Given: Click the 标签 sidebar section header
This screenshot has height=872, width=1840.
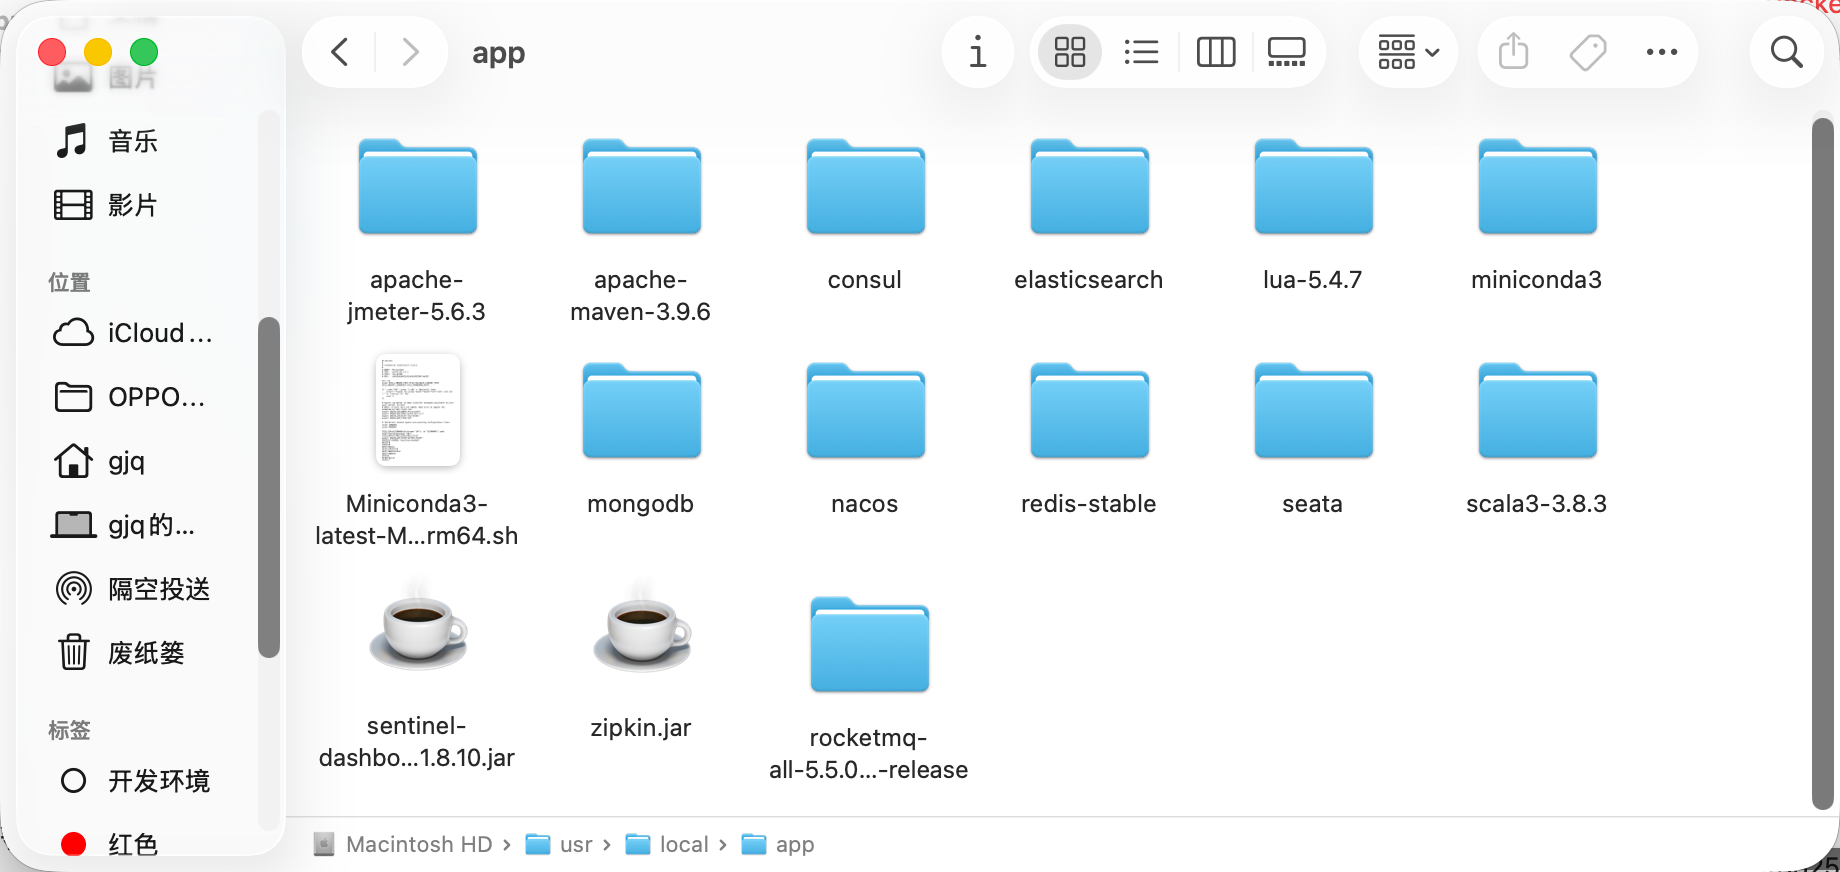Looking at the screenshot, I should [69, 730].
